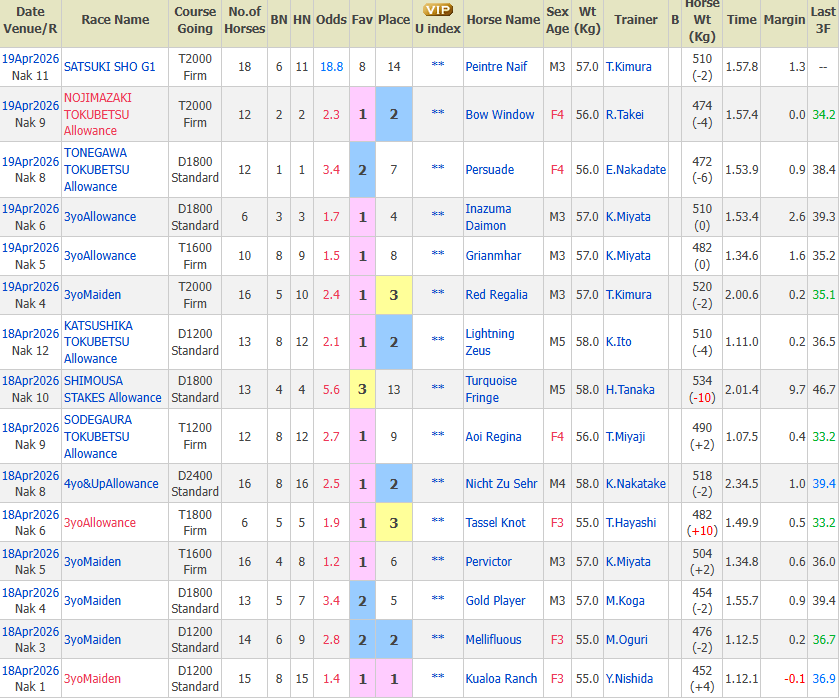The height and width of the screenshot is (698, 839).
Task: Open horse Aoi Regina profile
Action: click(x=493, y=437)
